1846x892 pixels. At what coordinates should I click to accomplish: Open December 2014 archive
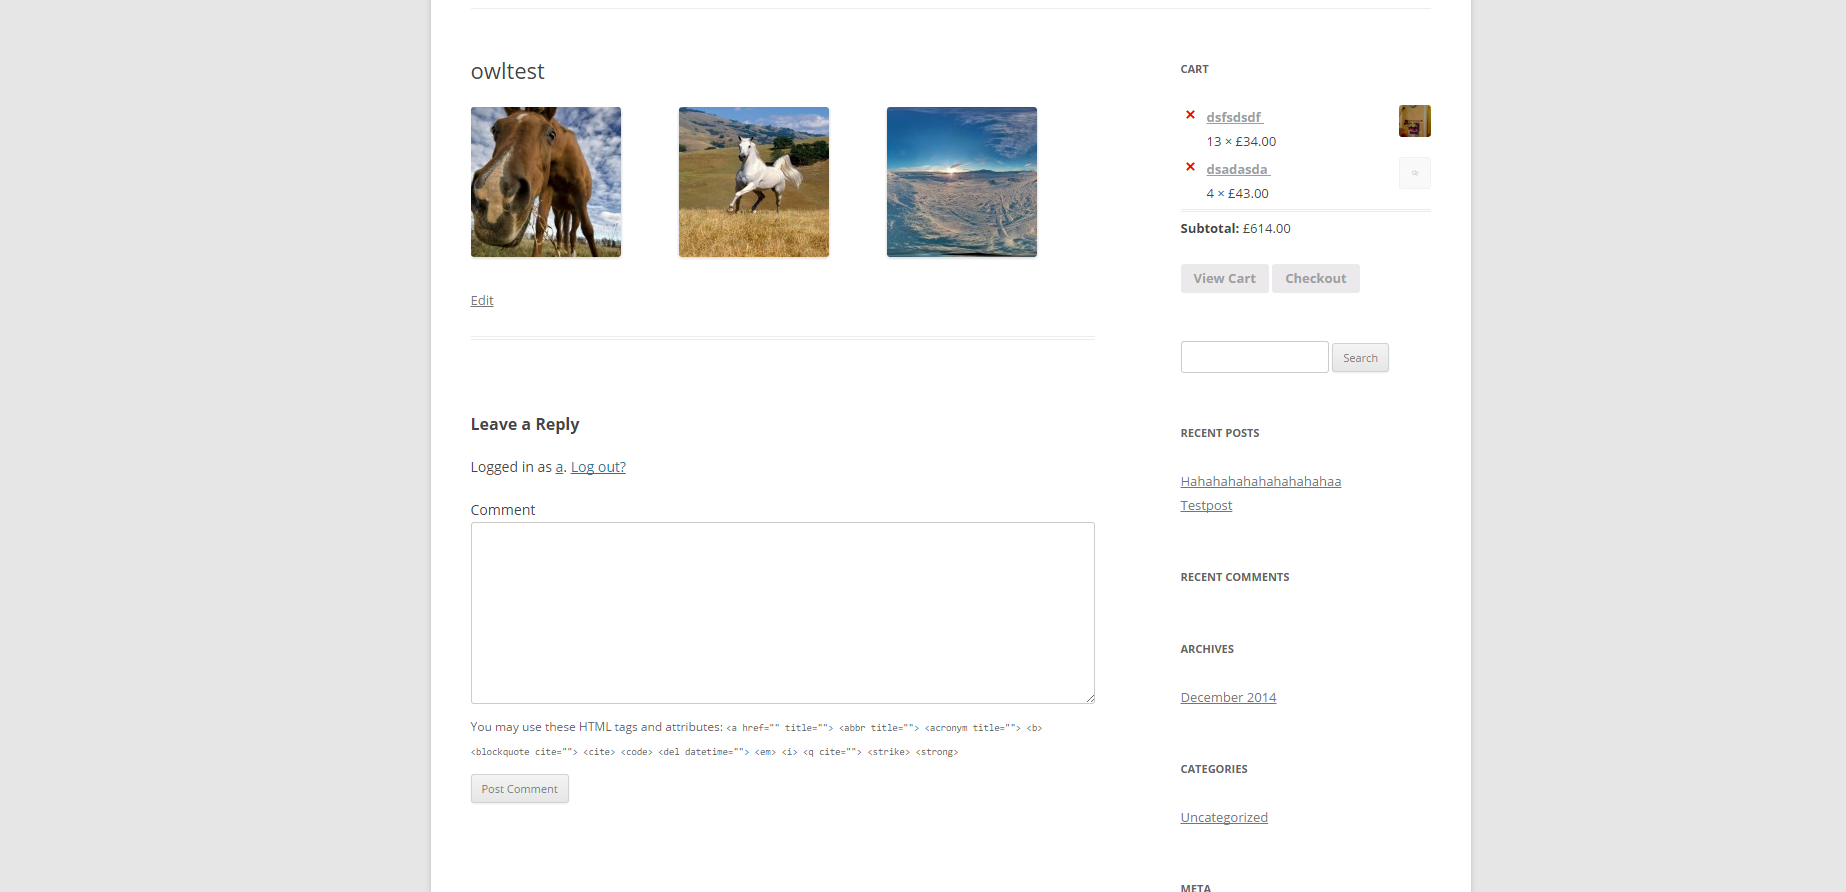pyautogui.click(x=1228, y=697)
